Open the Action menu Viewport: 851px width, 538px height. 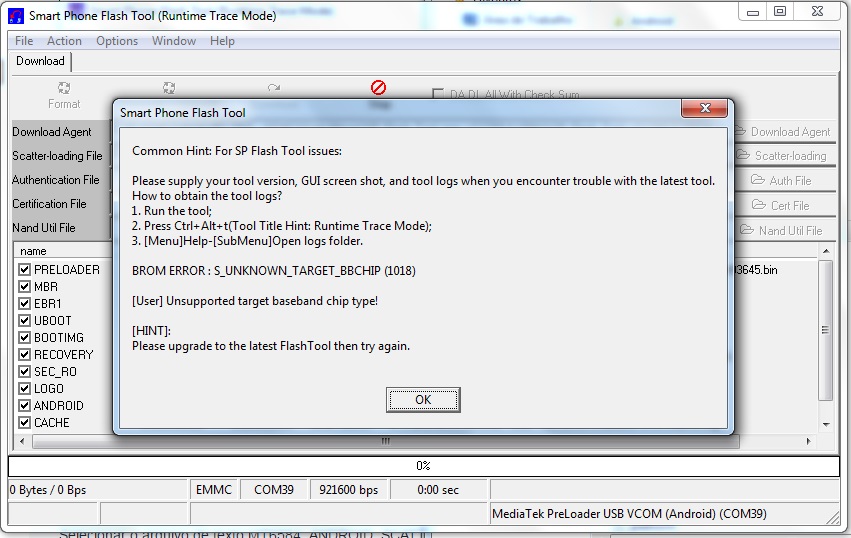(x=64, y=41)
